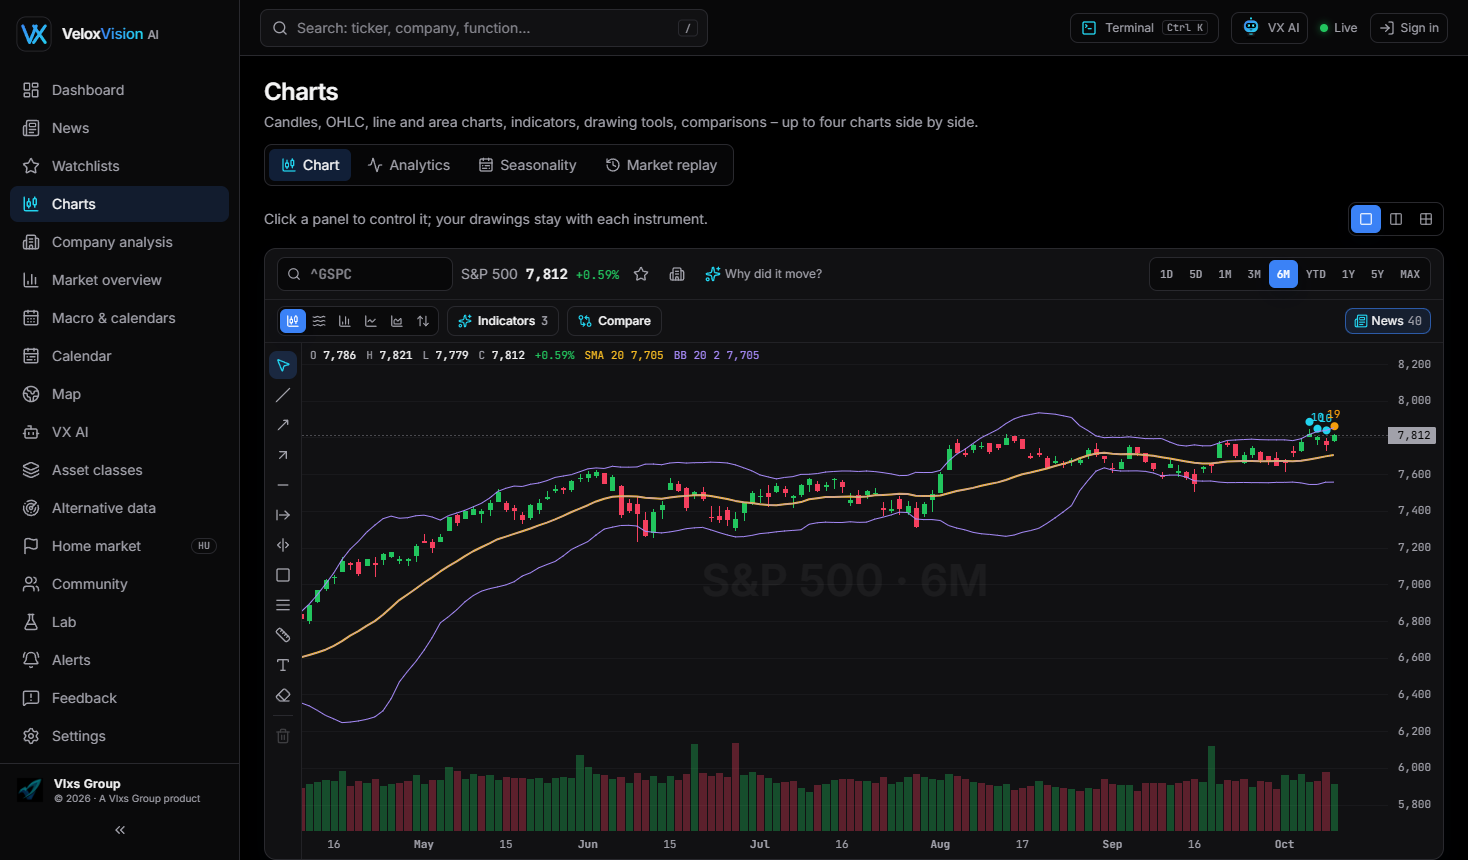1468x860 pixels.
Task: Select the rectangle drawing tool
Action: click(x=283, y=575)
